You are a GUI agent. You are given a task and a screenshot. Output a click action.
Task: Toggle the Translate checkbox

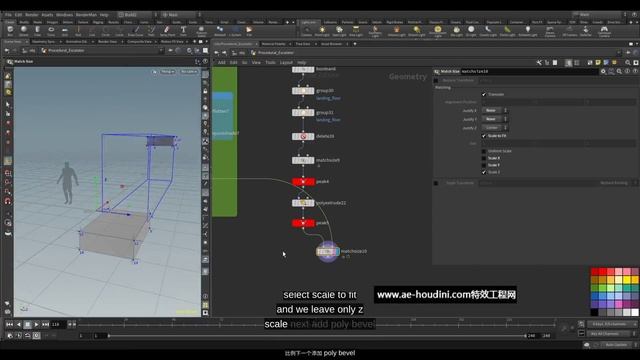pyautogui.click(x=484, y=94)
